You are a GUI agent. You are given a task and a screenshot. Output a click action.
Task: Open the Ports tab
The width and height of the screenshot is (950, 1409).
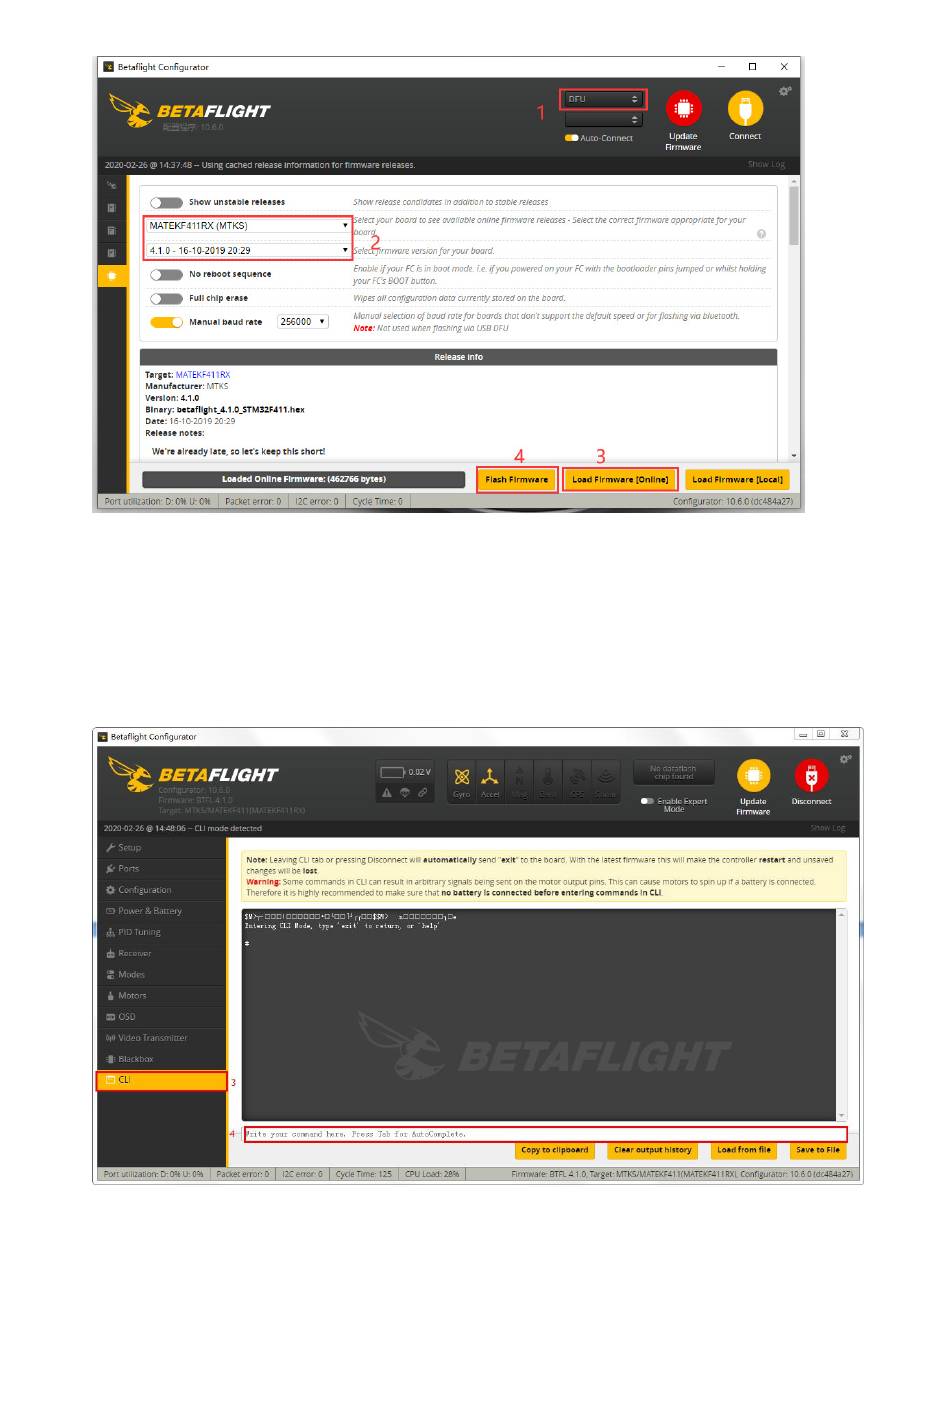point(162,869)
